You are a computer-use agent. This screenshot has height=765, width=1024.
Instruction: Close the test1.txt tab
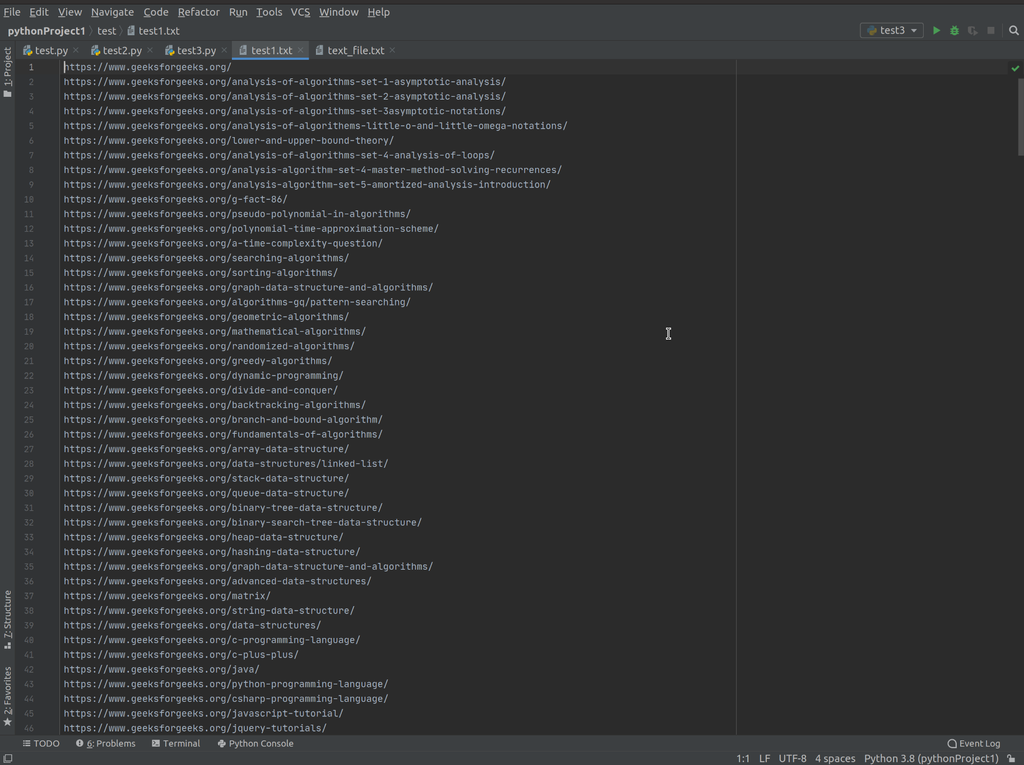coord(300,50)
